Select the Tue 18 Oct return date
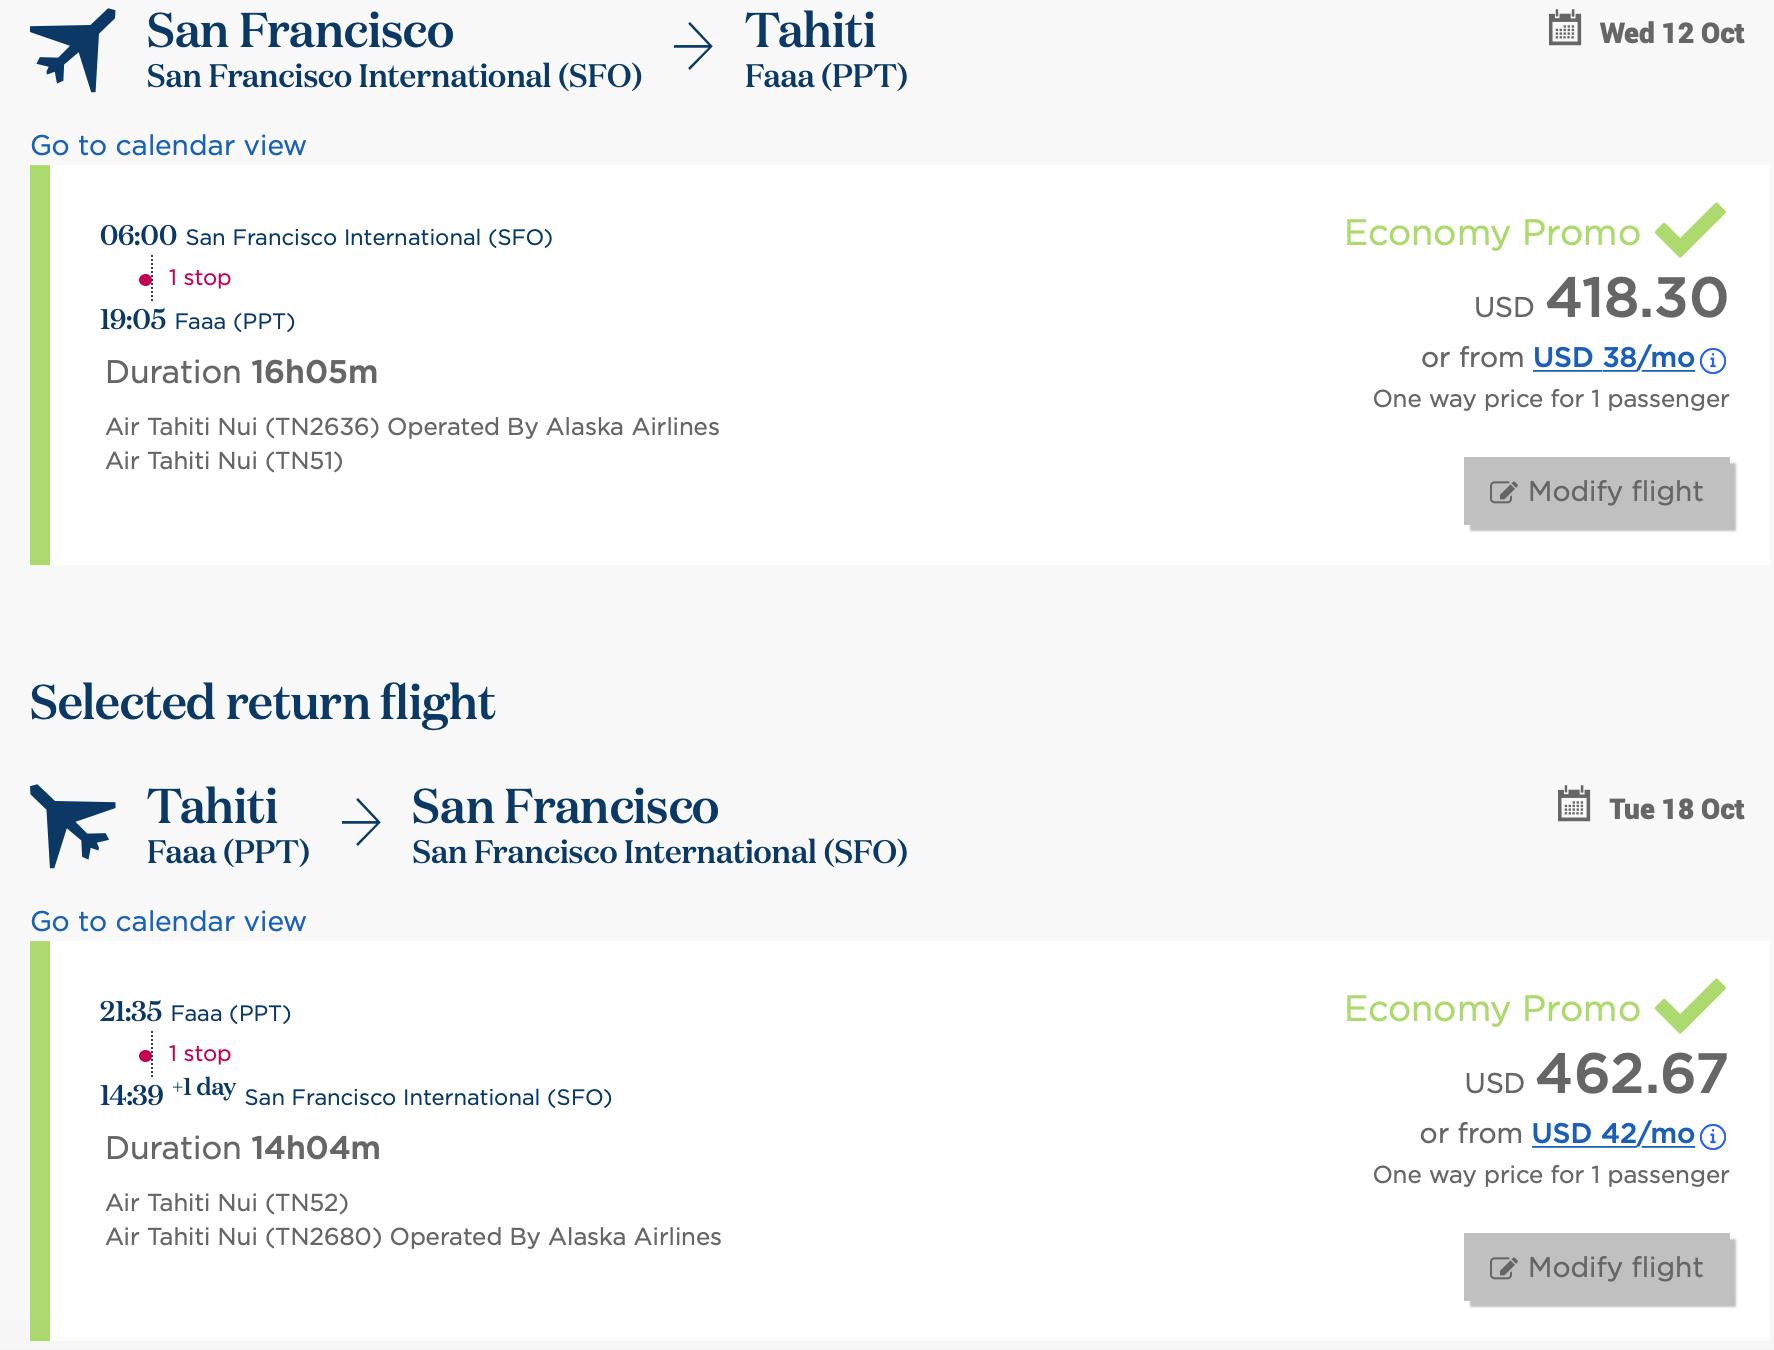The image size is (1774, 1350). tap(1676, 809)
